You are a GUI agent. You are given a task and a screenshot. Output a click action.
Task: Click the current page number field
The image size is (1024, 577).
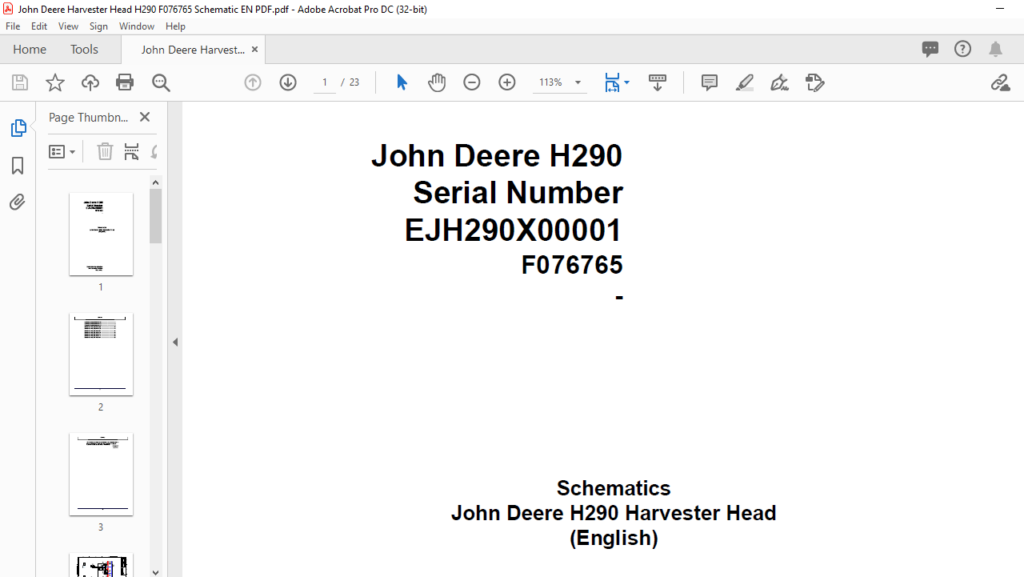pos(325,82)
